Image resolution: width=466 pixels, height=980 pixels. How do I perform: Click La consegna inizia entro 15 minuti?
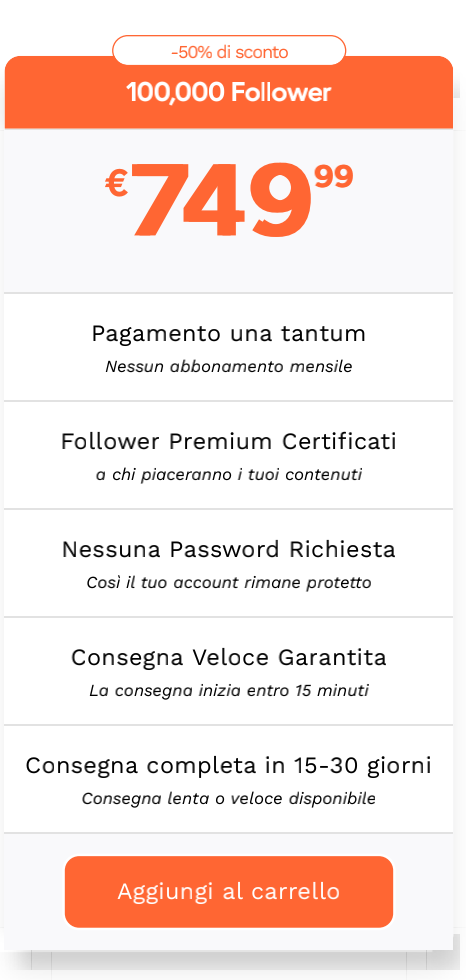pyautogui.click(x=229, y=691)
